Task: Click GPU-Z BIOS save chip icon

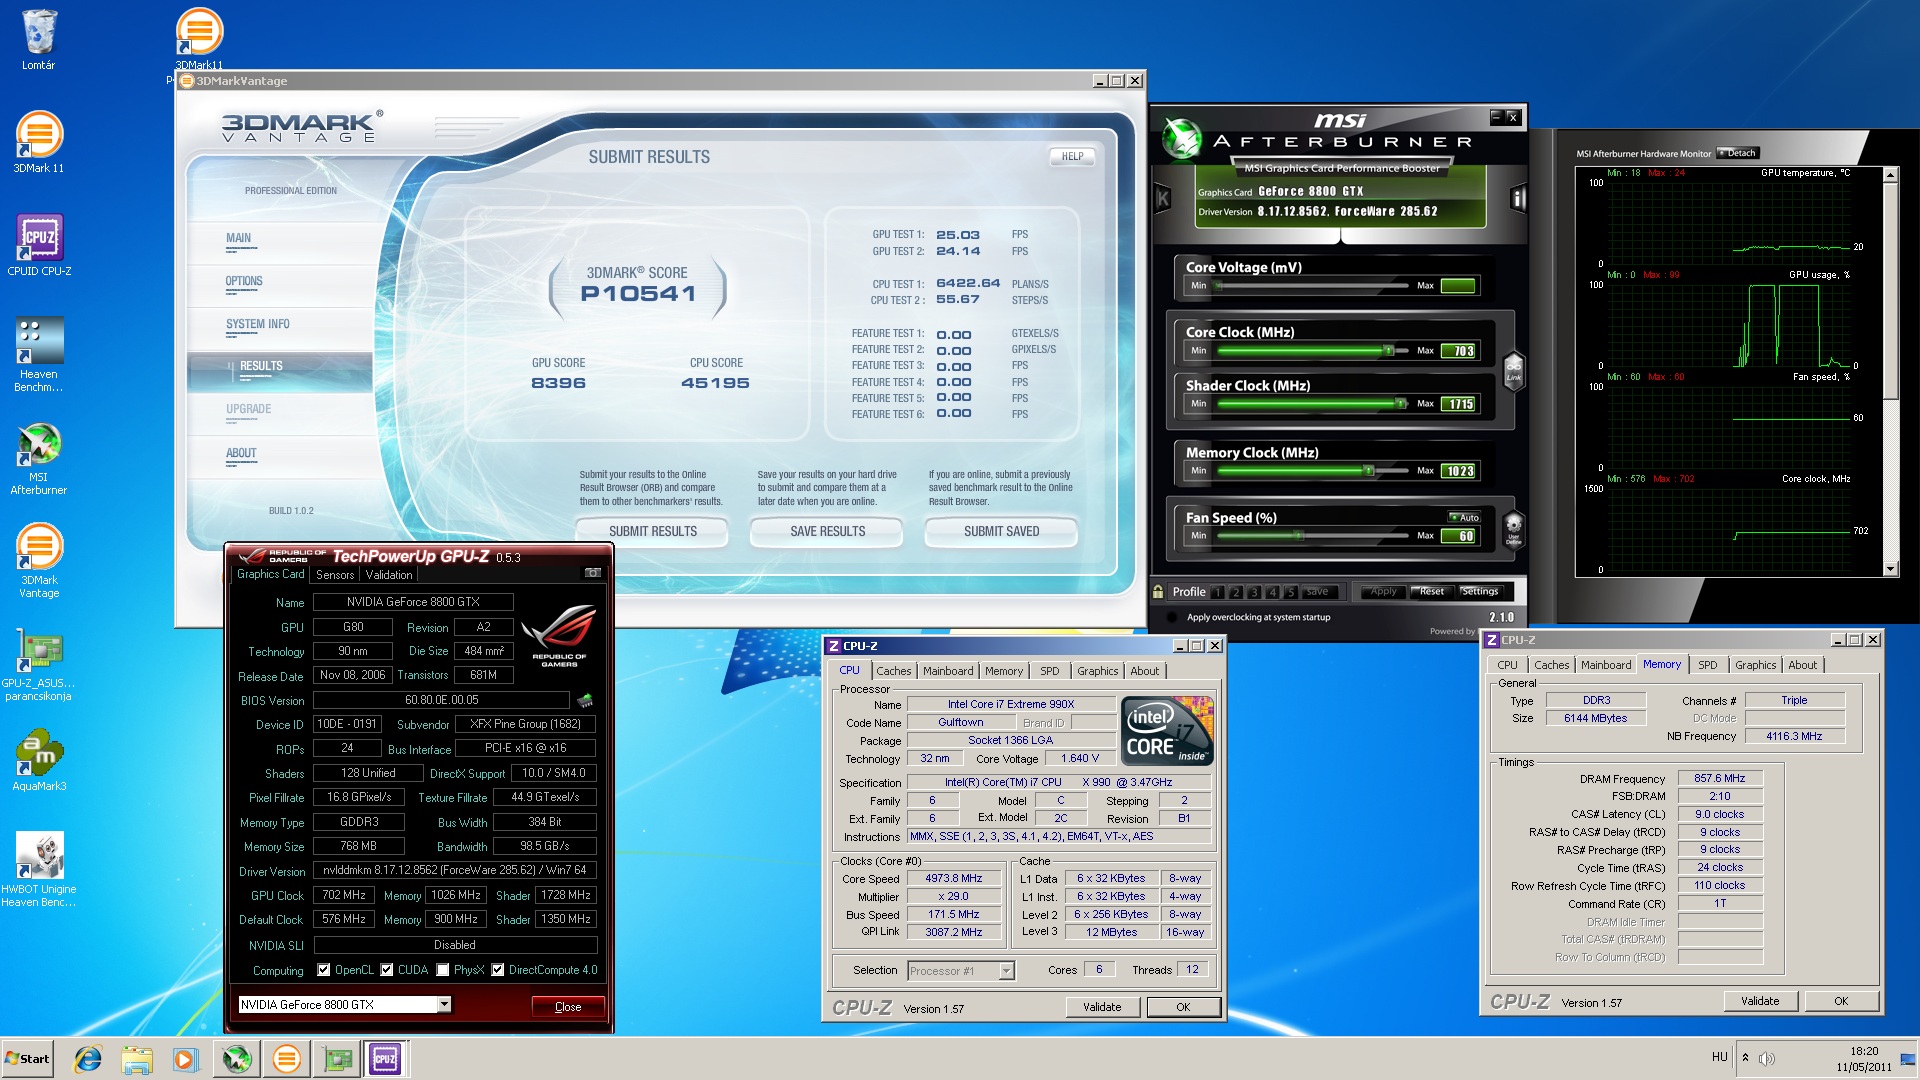Action: click(585, 700)
